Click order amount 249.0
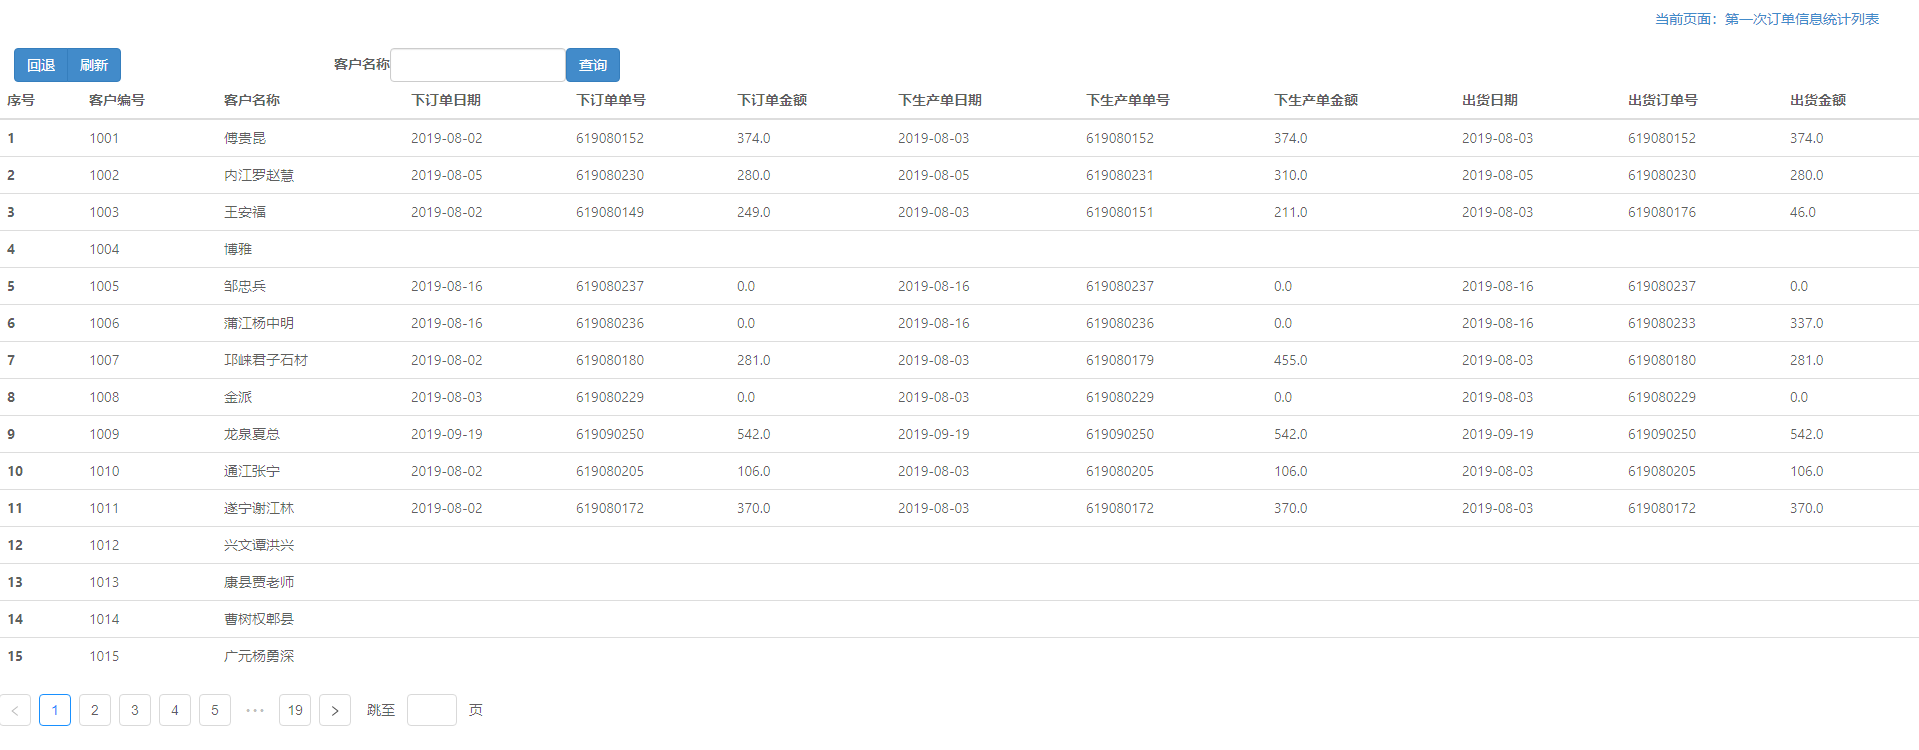 point(754,212)
